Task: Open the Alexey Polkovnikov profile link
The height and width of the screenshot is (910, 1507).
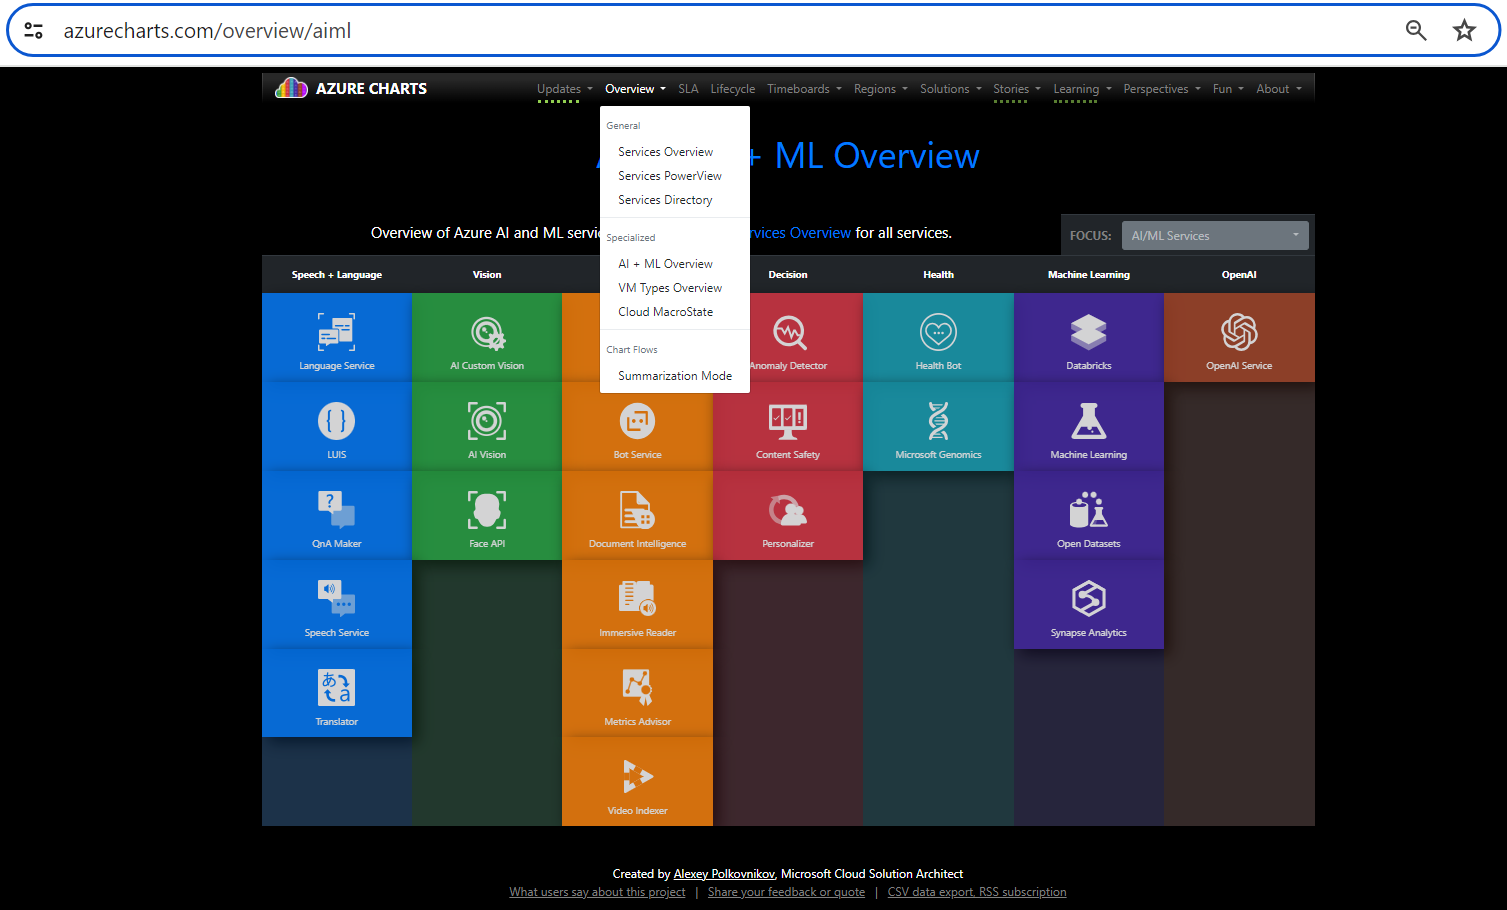Action: pos(723,873)
